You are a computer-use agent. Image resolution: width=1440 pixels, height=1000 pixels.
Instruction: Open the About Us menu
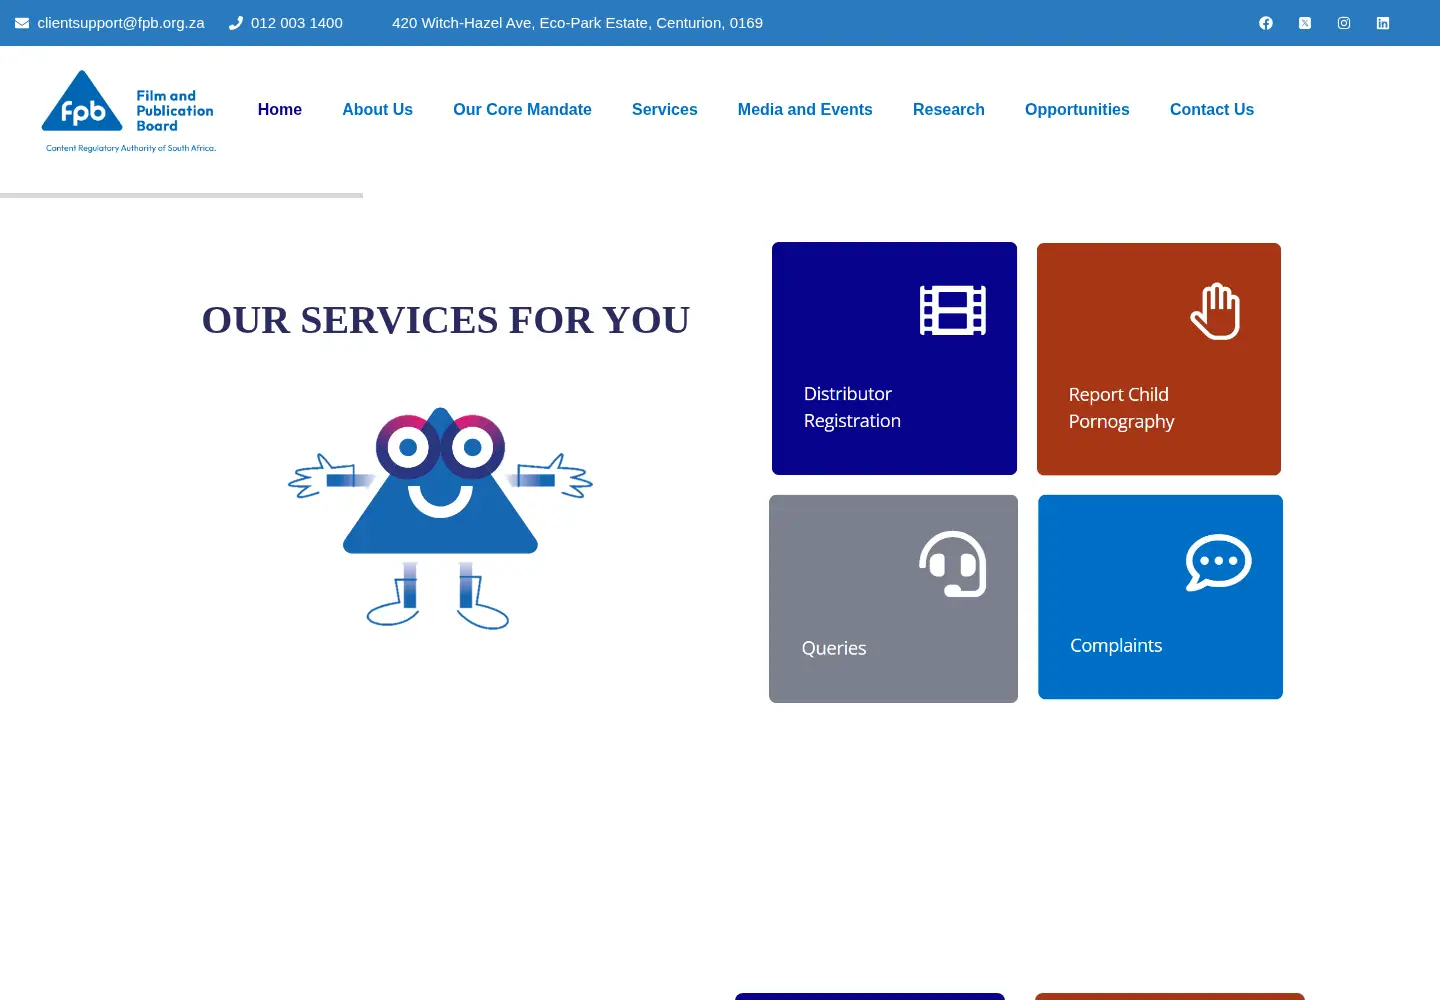[x=378, y=110]
